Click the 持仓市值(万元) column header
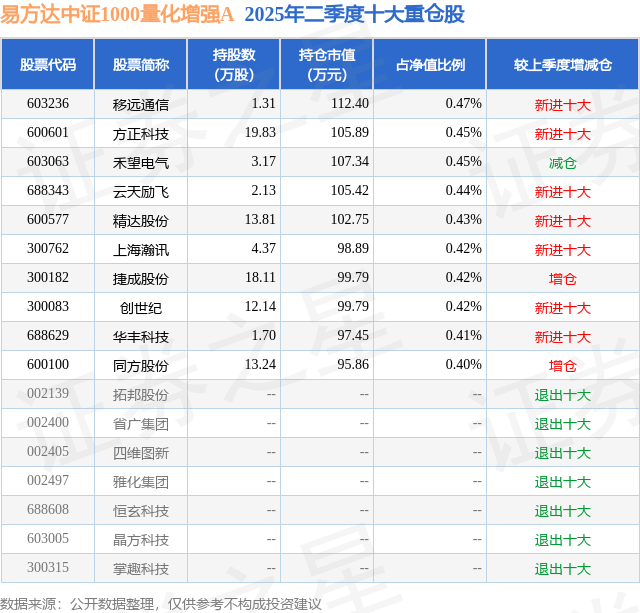The image size is (640, 613). (x=327, y=64)
